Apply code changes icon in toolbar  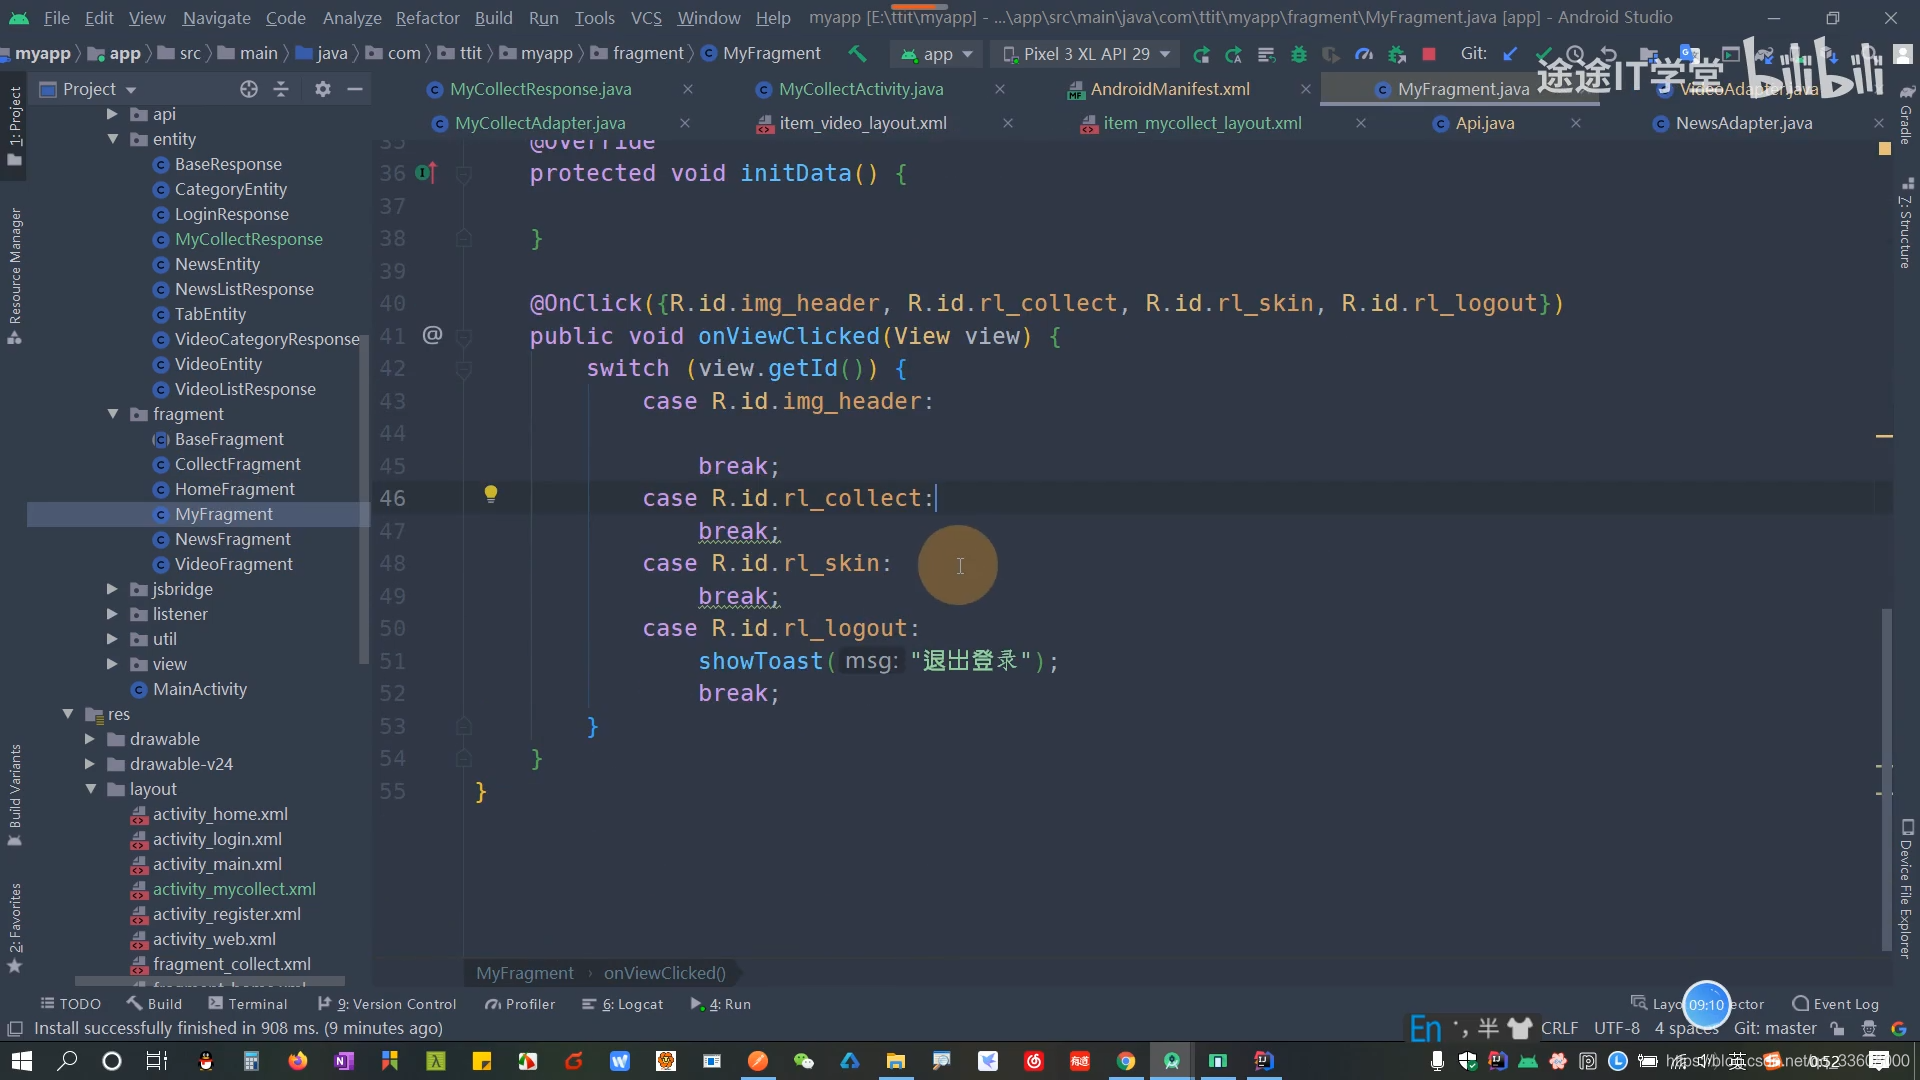pos(1266,54)
